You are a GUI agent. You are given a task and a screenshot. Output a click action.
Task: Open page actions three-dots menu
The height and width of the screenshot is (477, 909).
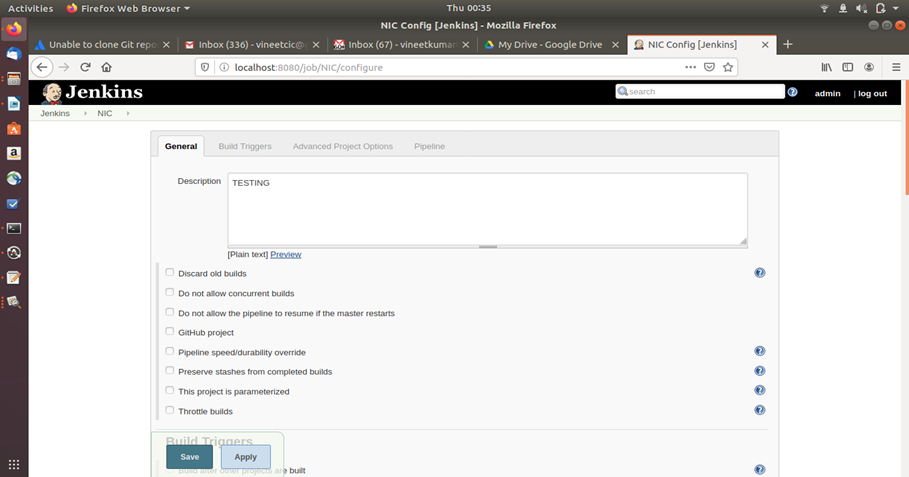coord(690,67)
